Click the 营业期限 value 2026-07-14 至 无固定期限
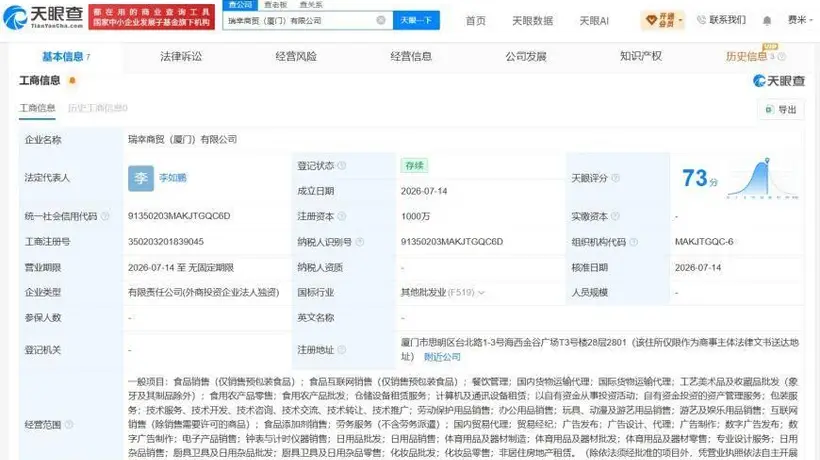The image size is (820, 460). tap(181, 268)
